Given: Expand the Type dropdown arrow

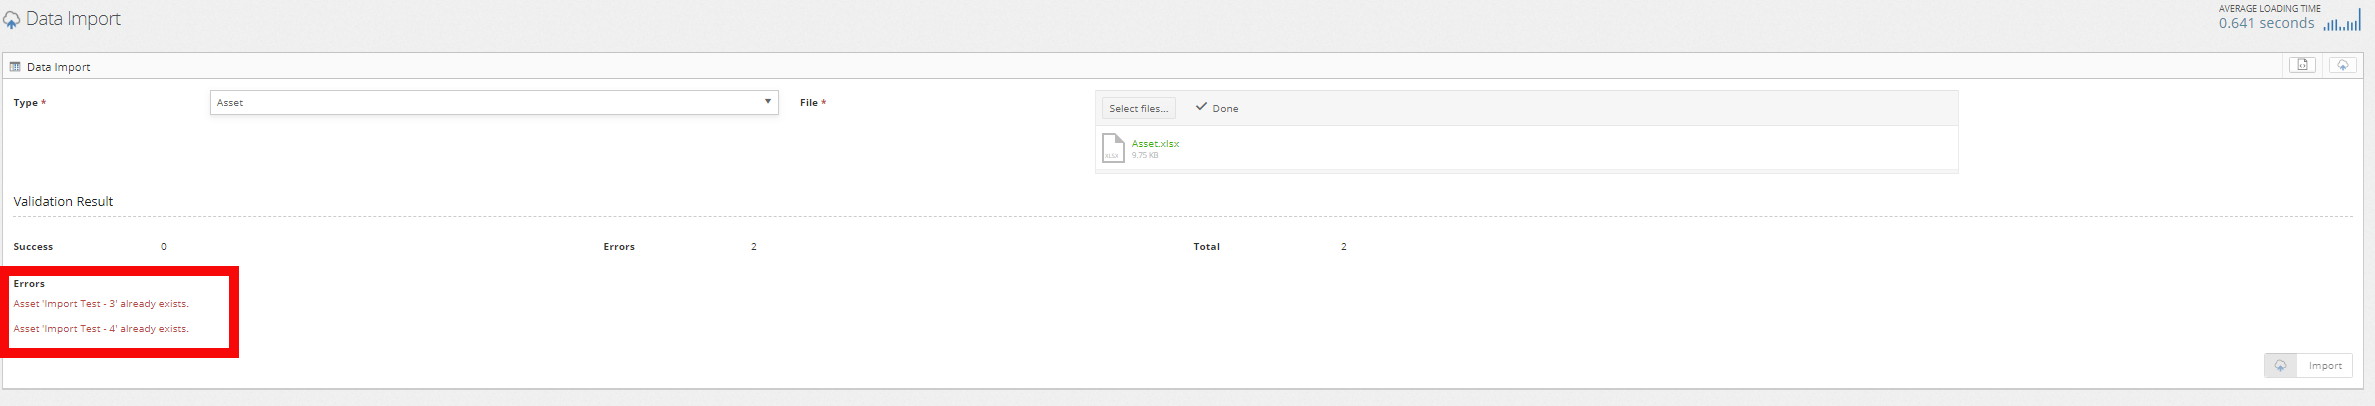Looking at the screenshot, I should click(767, 102).
